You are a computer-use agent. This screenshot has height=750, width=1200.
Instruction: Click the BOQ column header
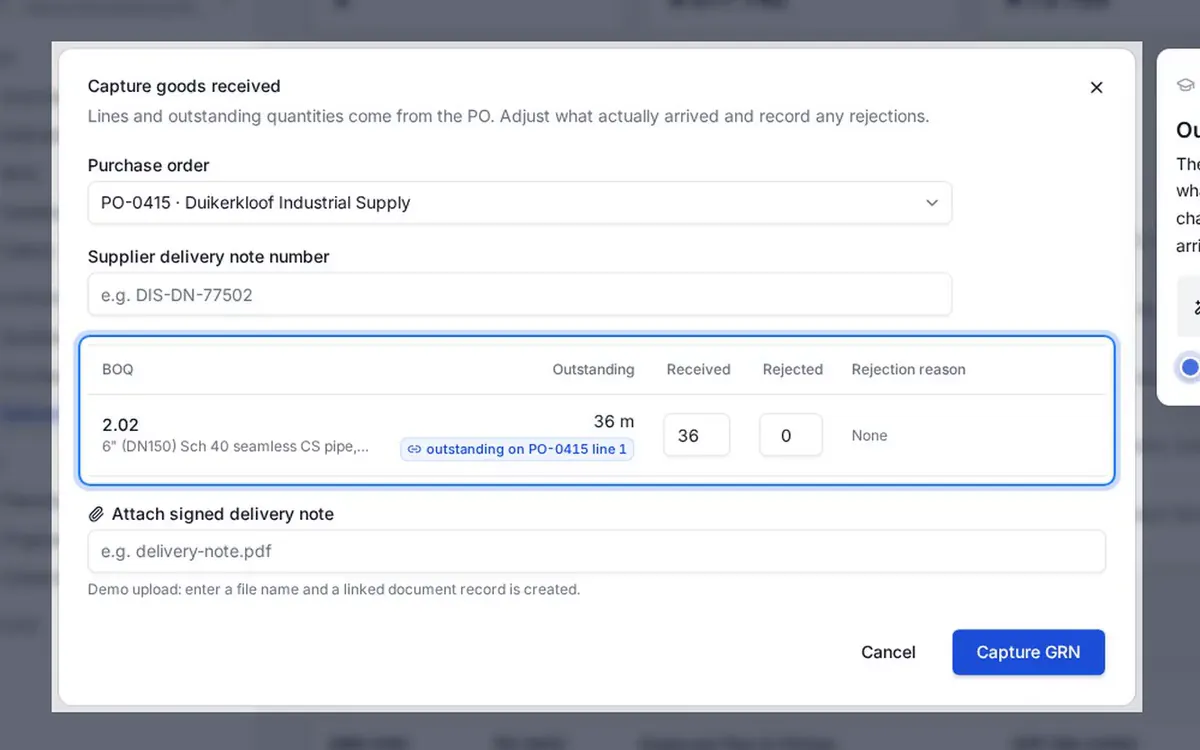[117, 369]
